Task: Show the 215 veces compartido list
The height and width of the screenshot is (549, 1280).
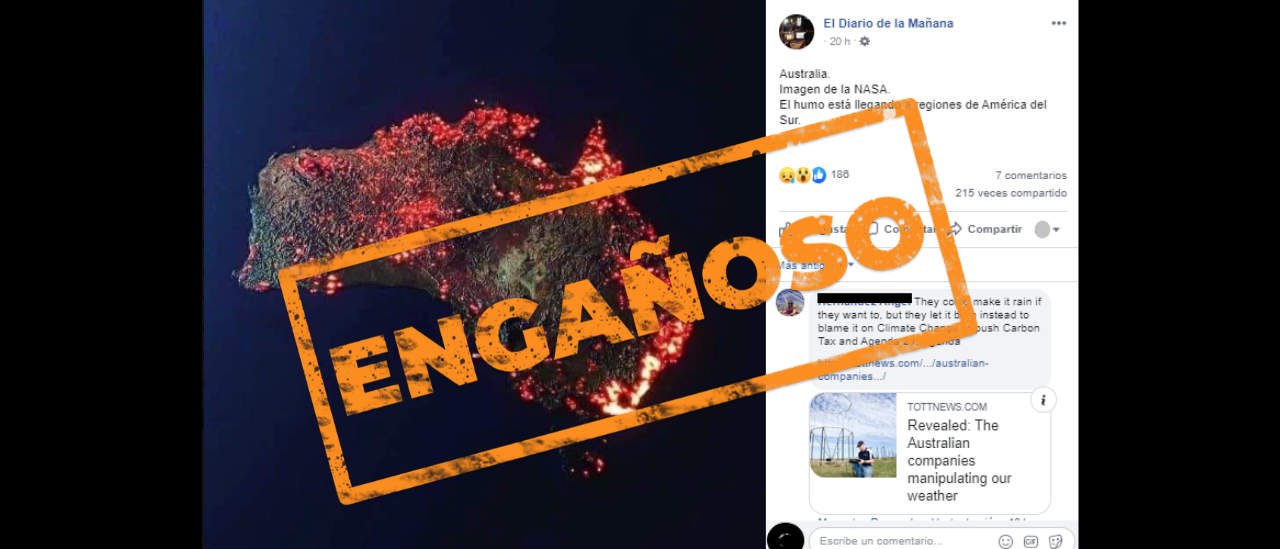Action: (1010, 193)
